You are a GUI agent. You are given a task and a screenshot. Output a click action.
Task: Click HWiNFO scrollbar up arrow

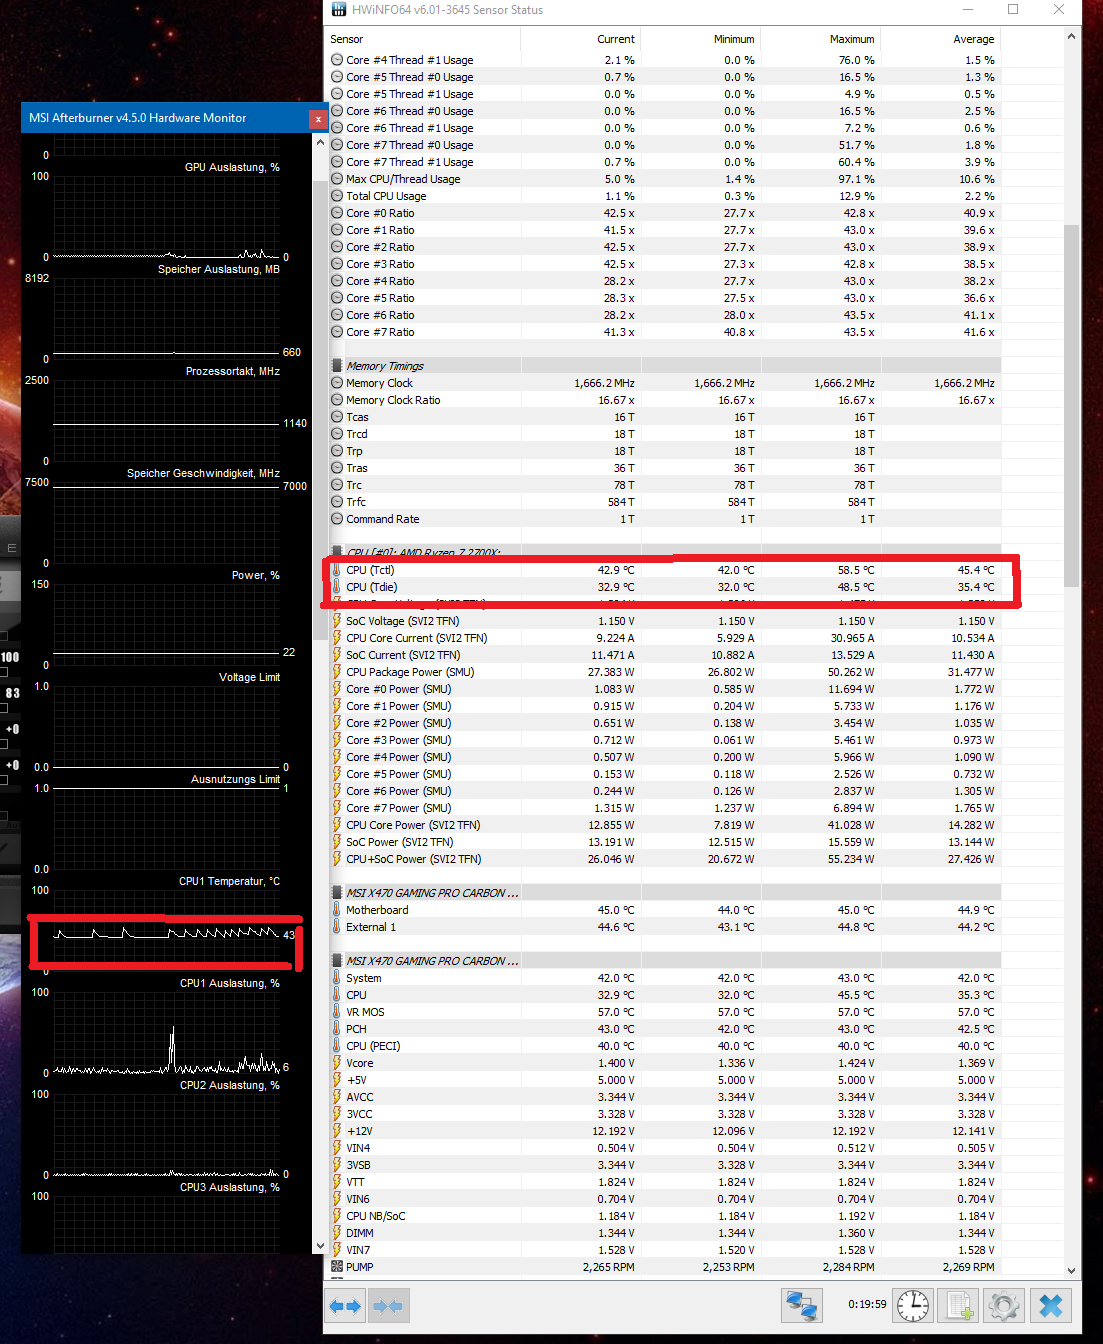[x=1072, y=37]
